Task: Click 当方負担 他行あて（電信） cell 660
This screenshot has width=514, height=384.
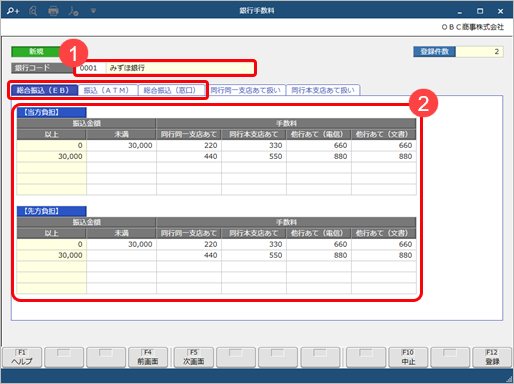Action: tap(319, 146)
